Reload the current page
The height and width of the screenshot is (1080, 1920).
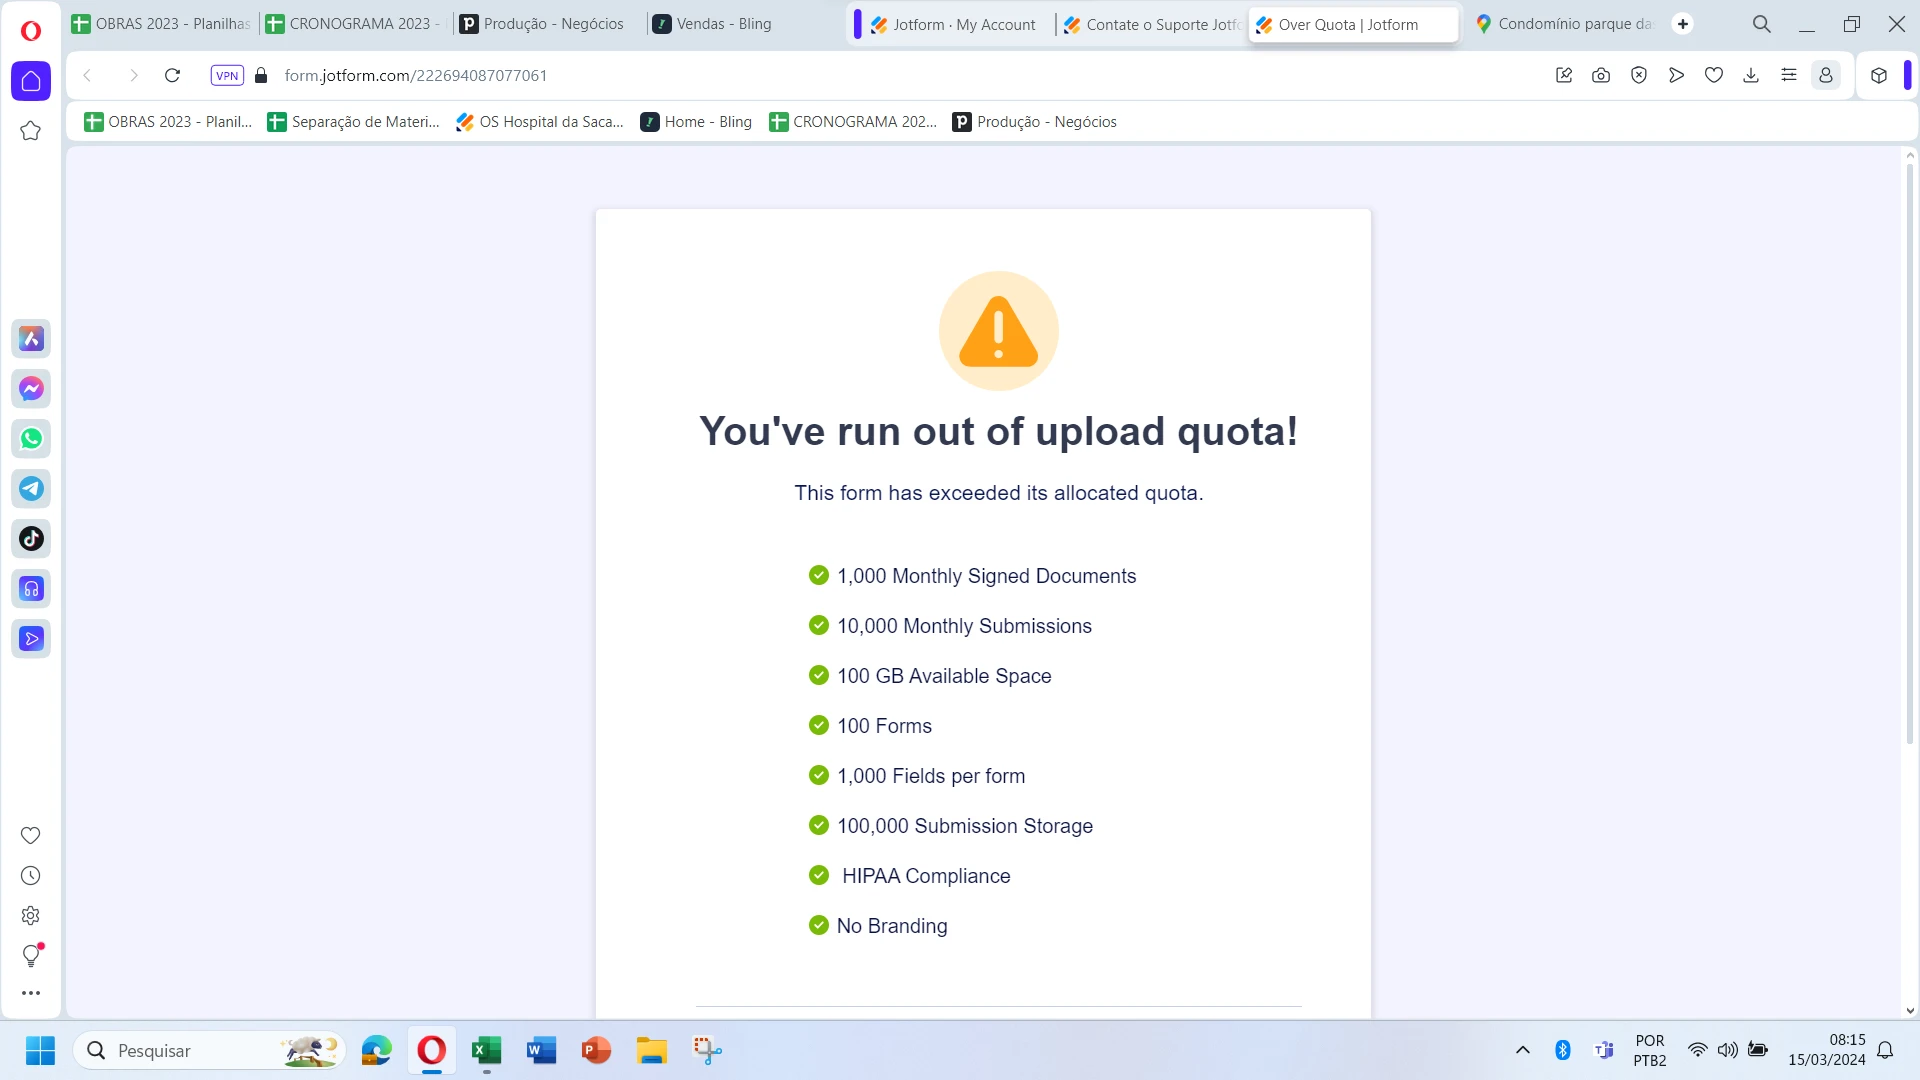point(172,75)
